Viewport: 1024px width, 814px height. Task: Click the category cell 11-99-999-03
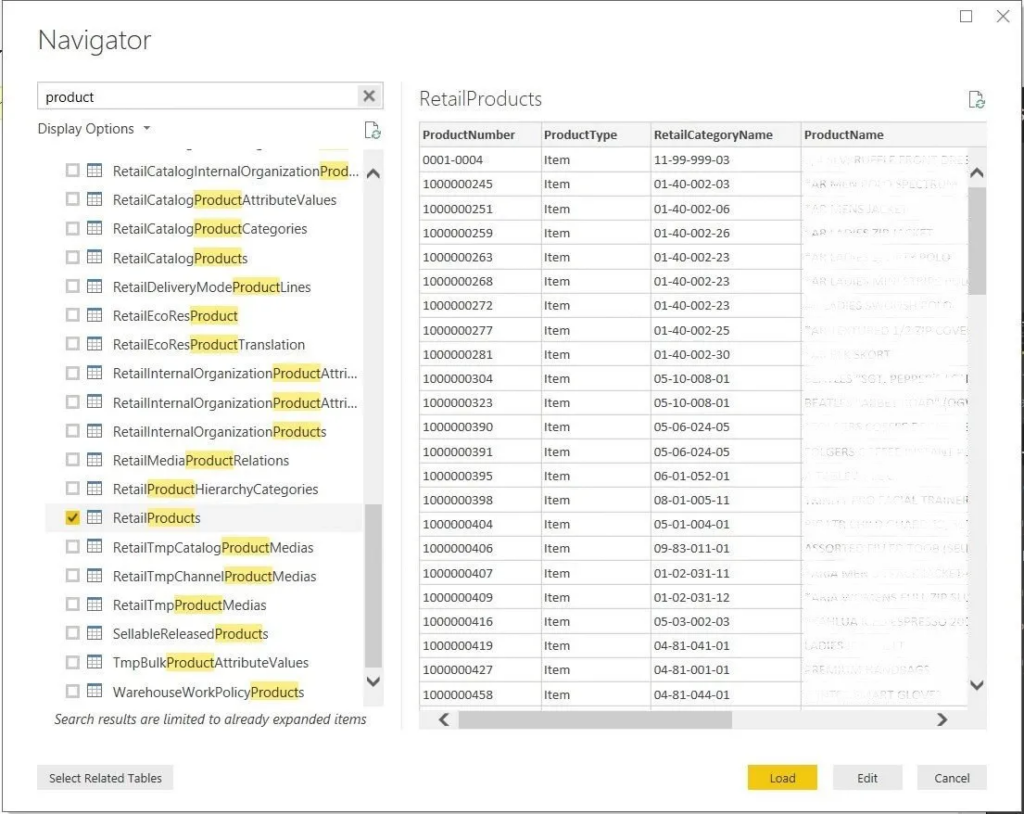(726, 159)
